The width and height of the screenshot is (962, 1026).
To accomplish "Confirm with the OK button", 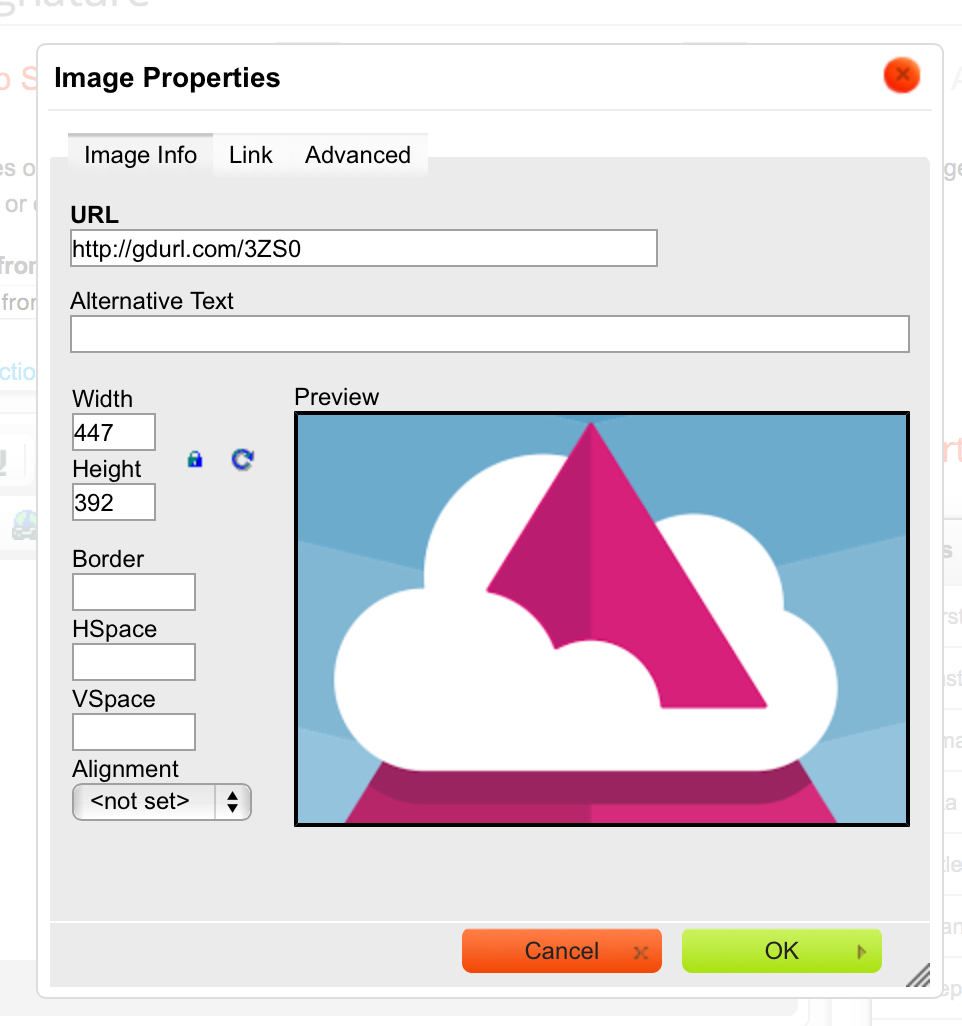I will pyautogui.click(x=782, y=951).
